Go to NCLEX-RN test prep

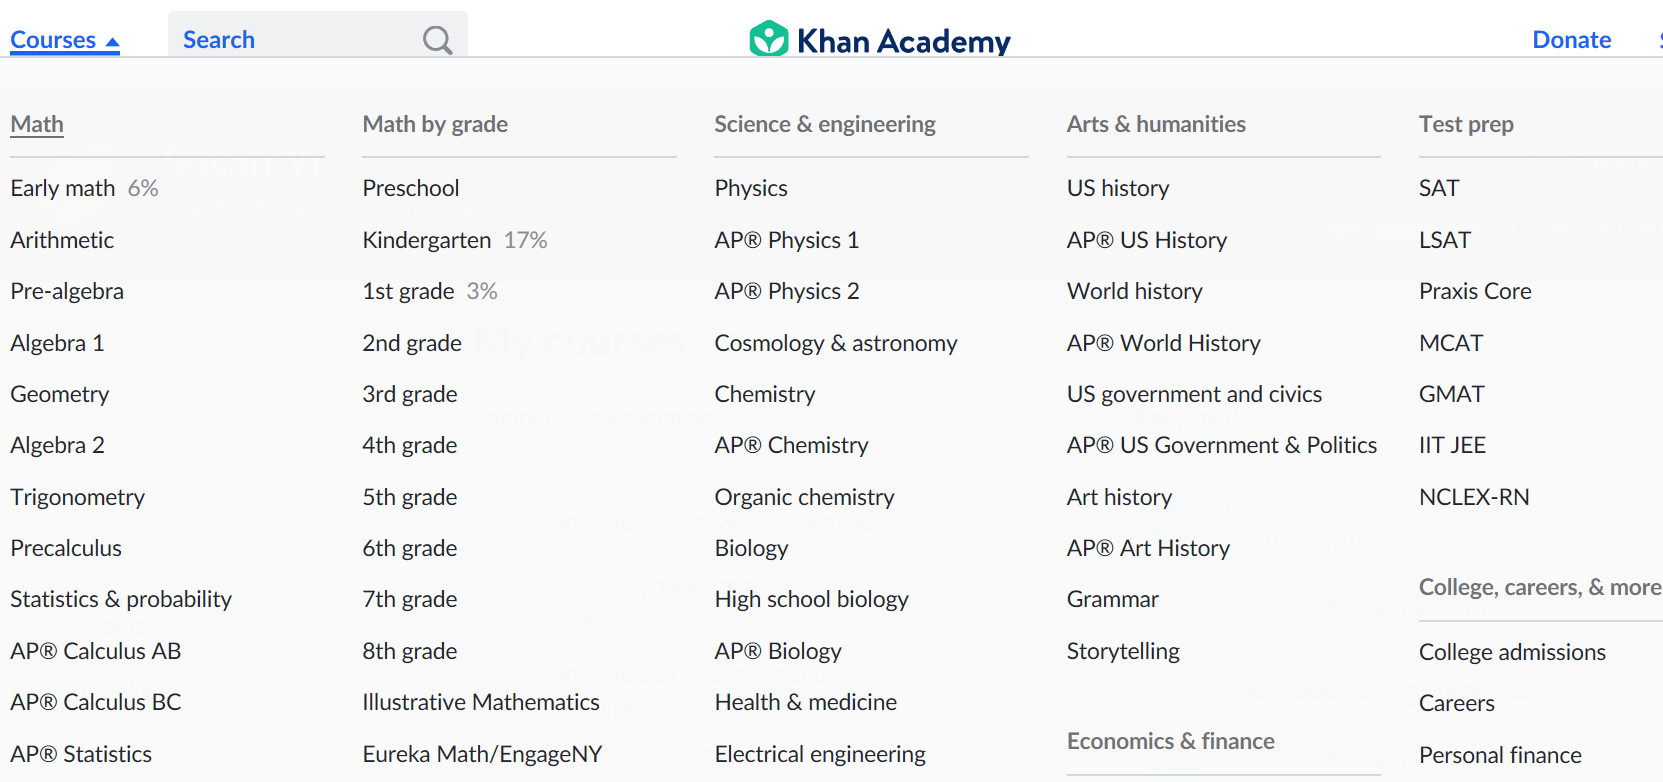coord(1473,497)
